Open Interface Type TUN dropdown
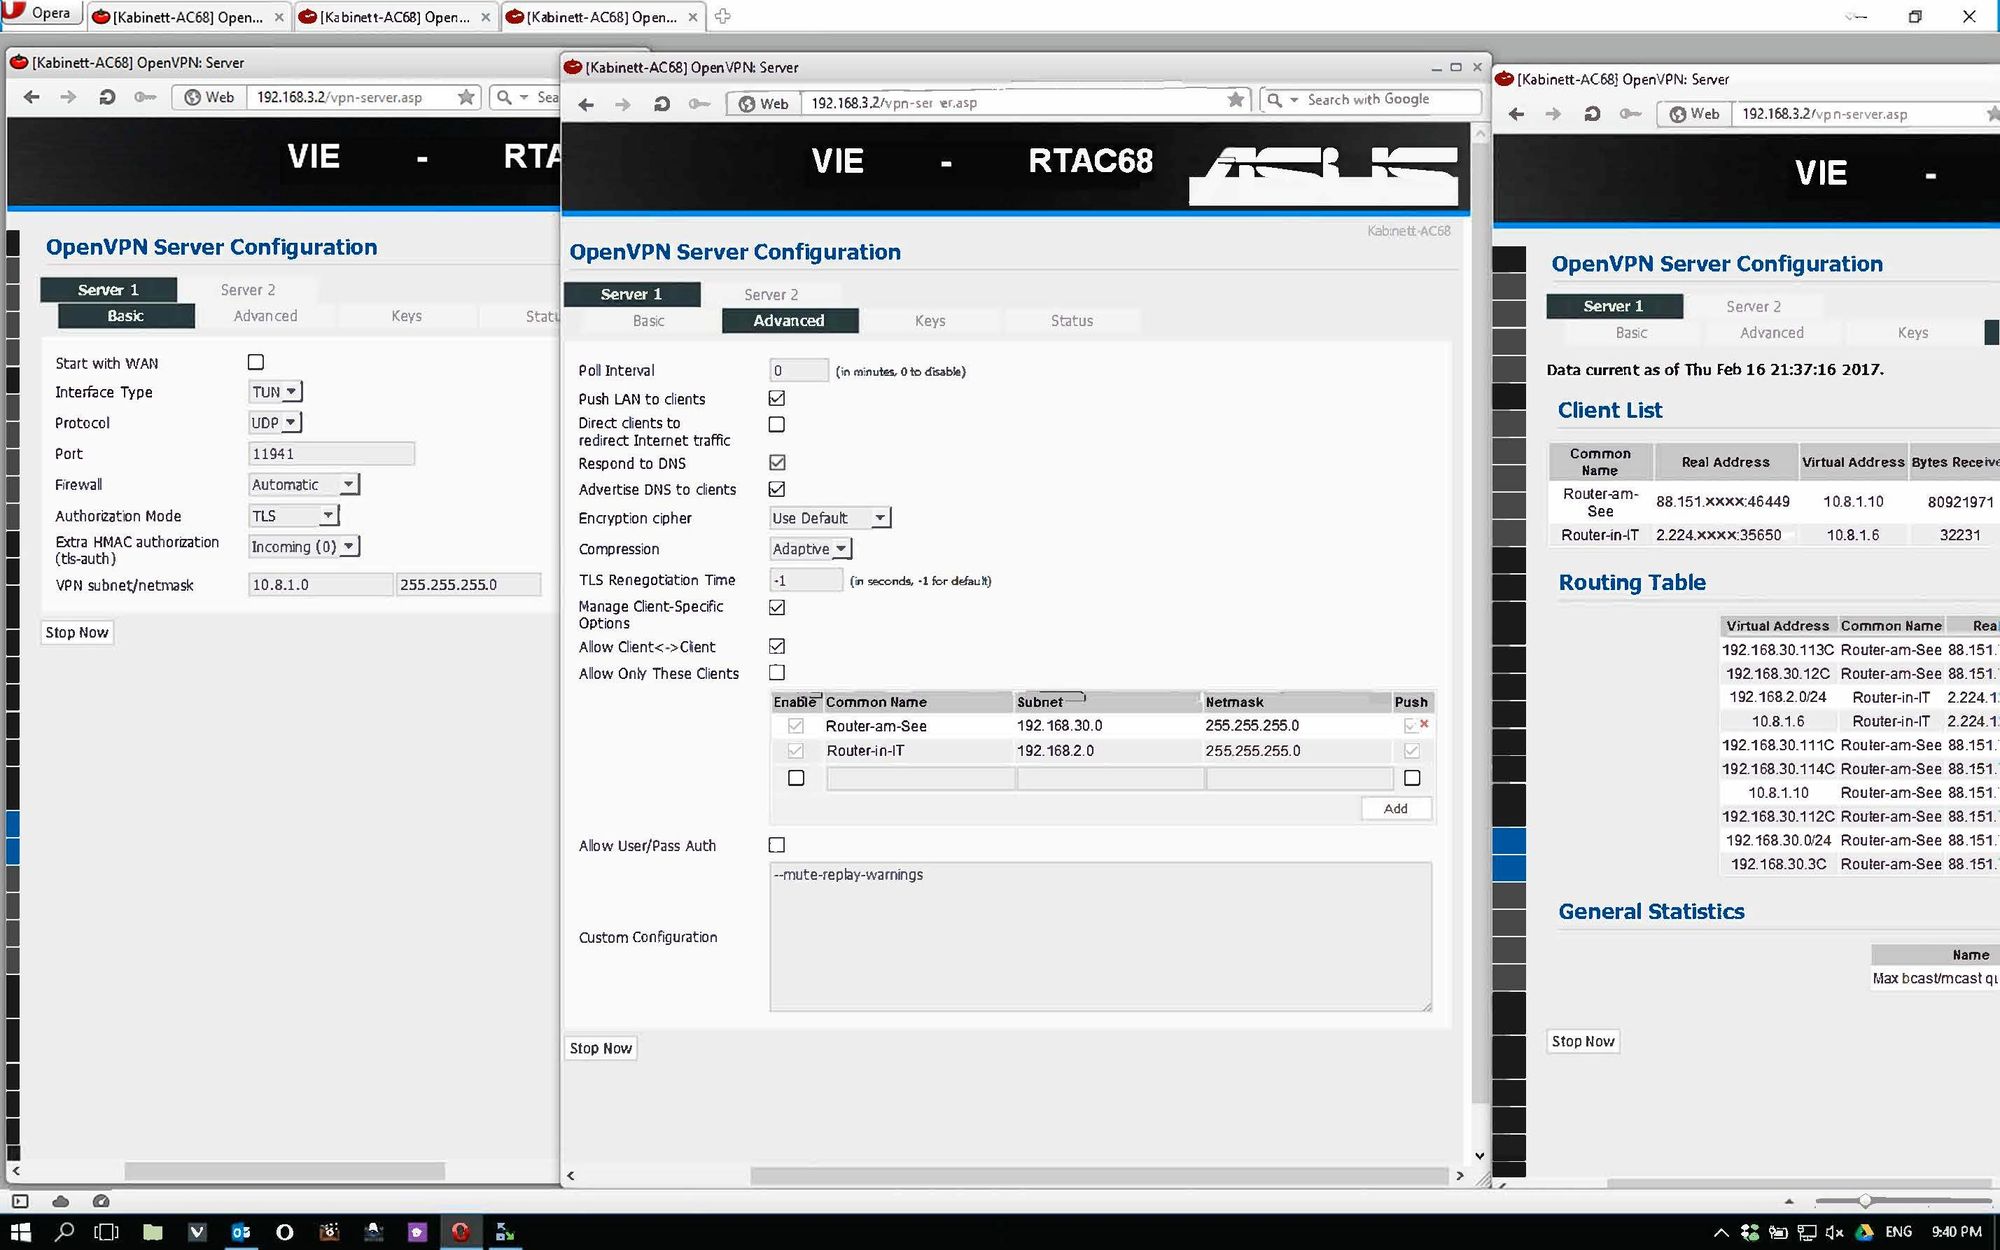 click(x=275, y=392)
